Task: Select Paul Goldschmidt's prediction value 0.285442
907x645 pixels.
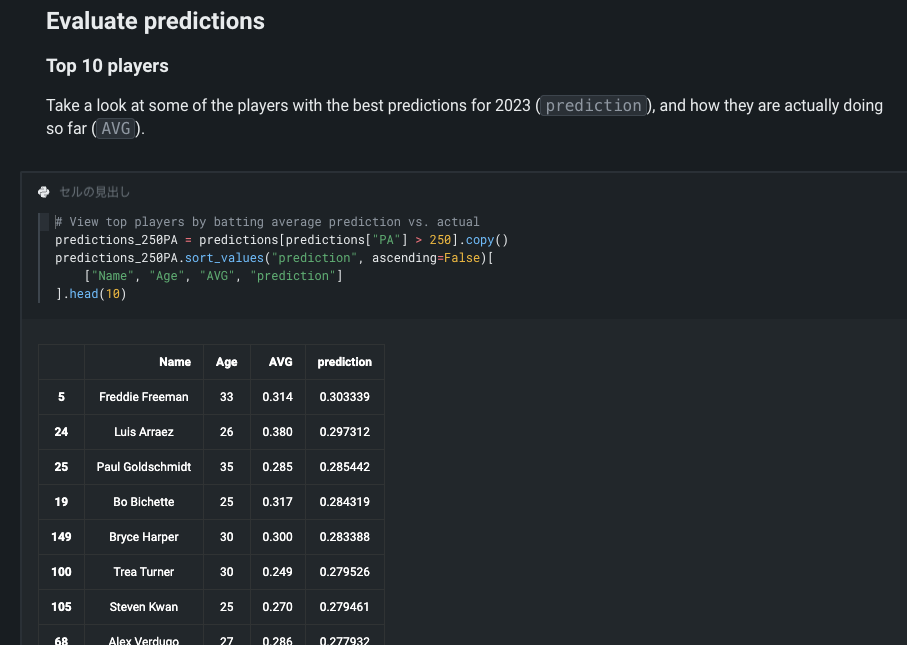Action: tap(344, 467)
